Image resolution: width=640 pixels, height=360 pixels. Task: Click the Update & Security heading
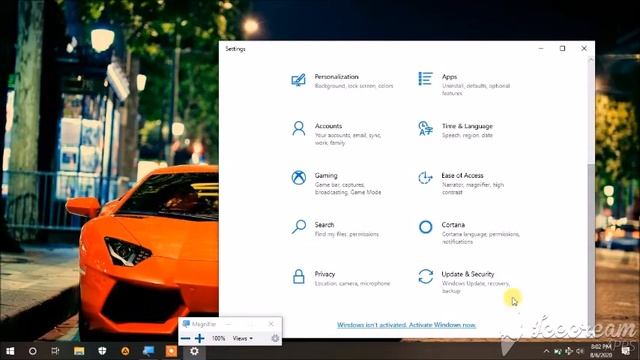pyautogui.click(x=468, y=274)
